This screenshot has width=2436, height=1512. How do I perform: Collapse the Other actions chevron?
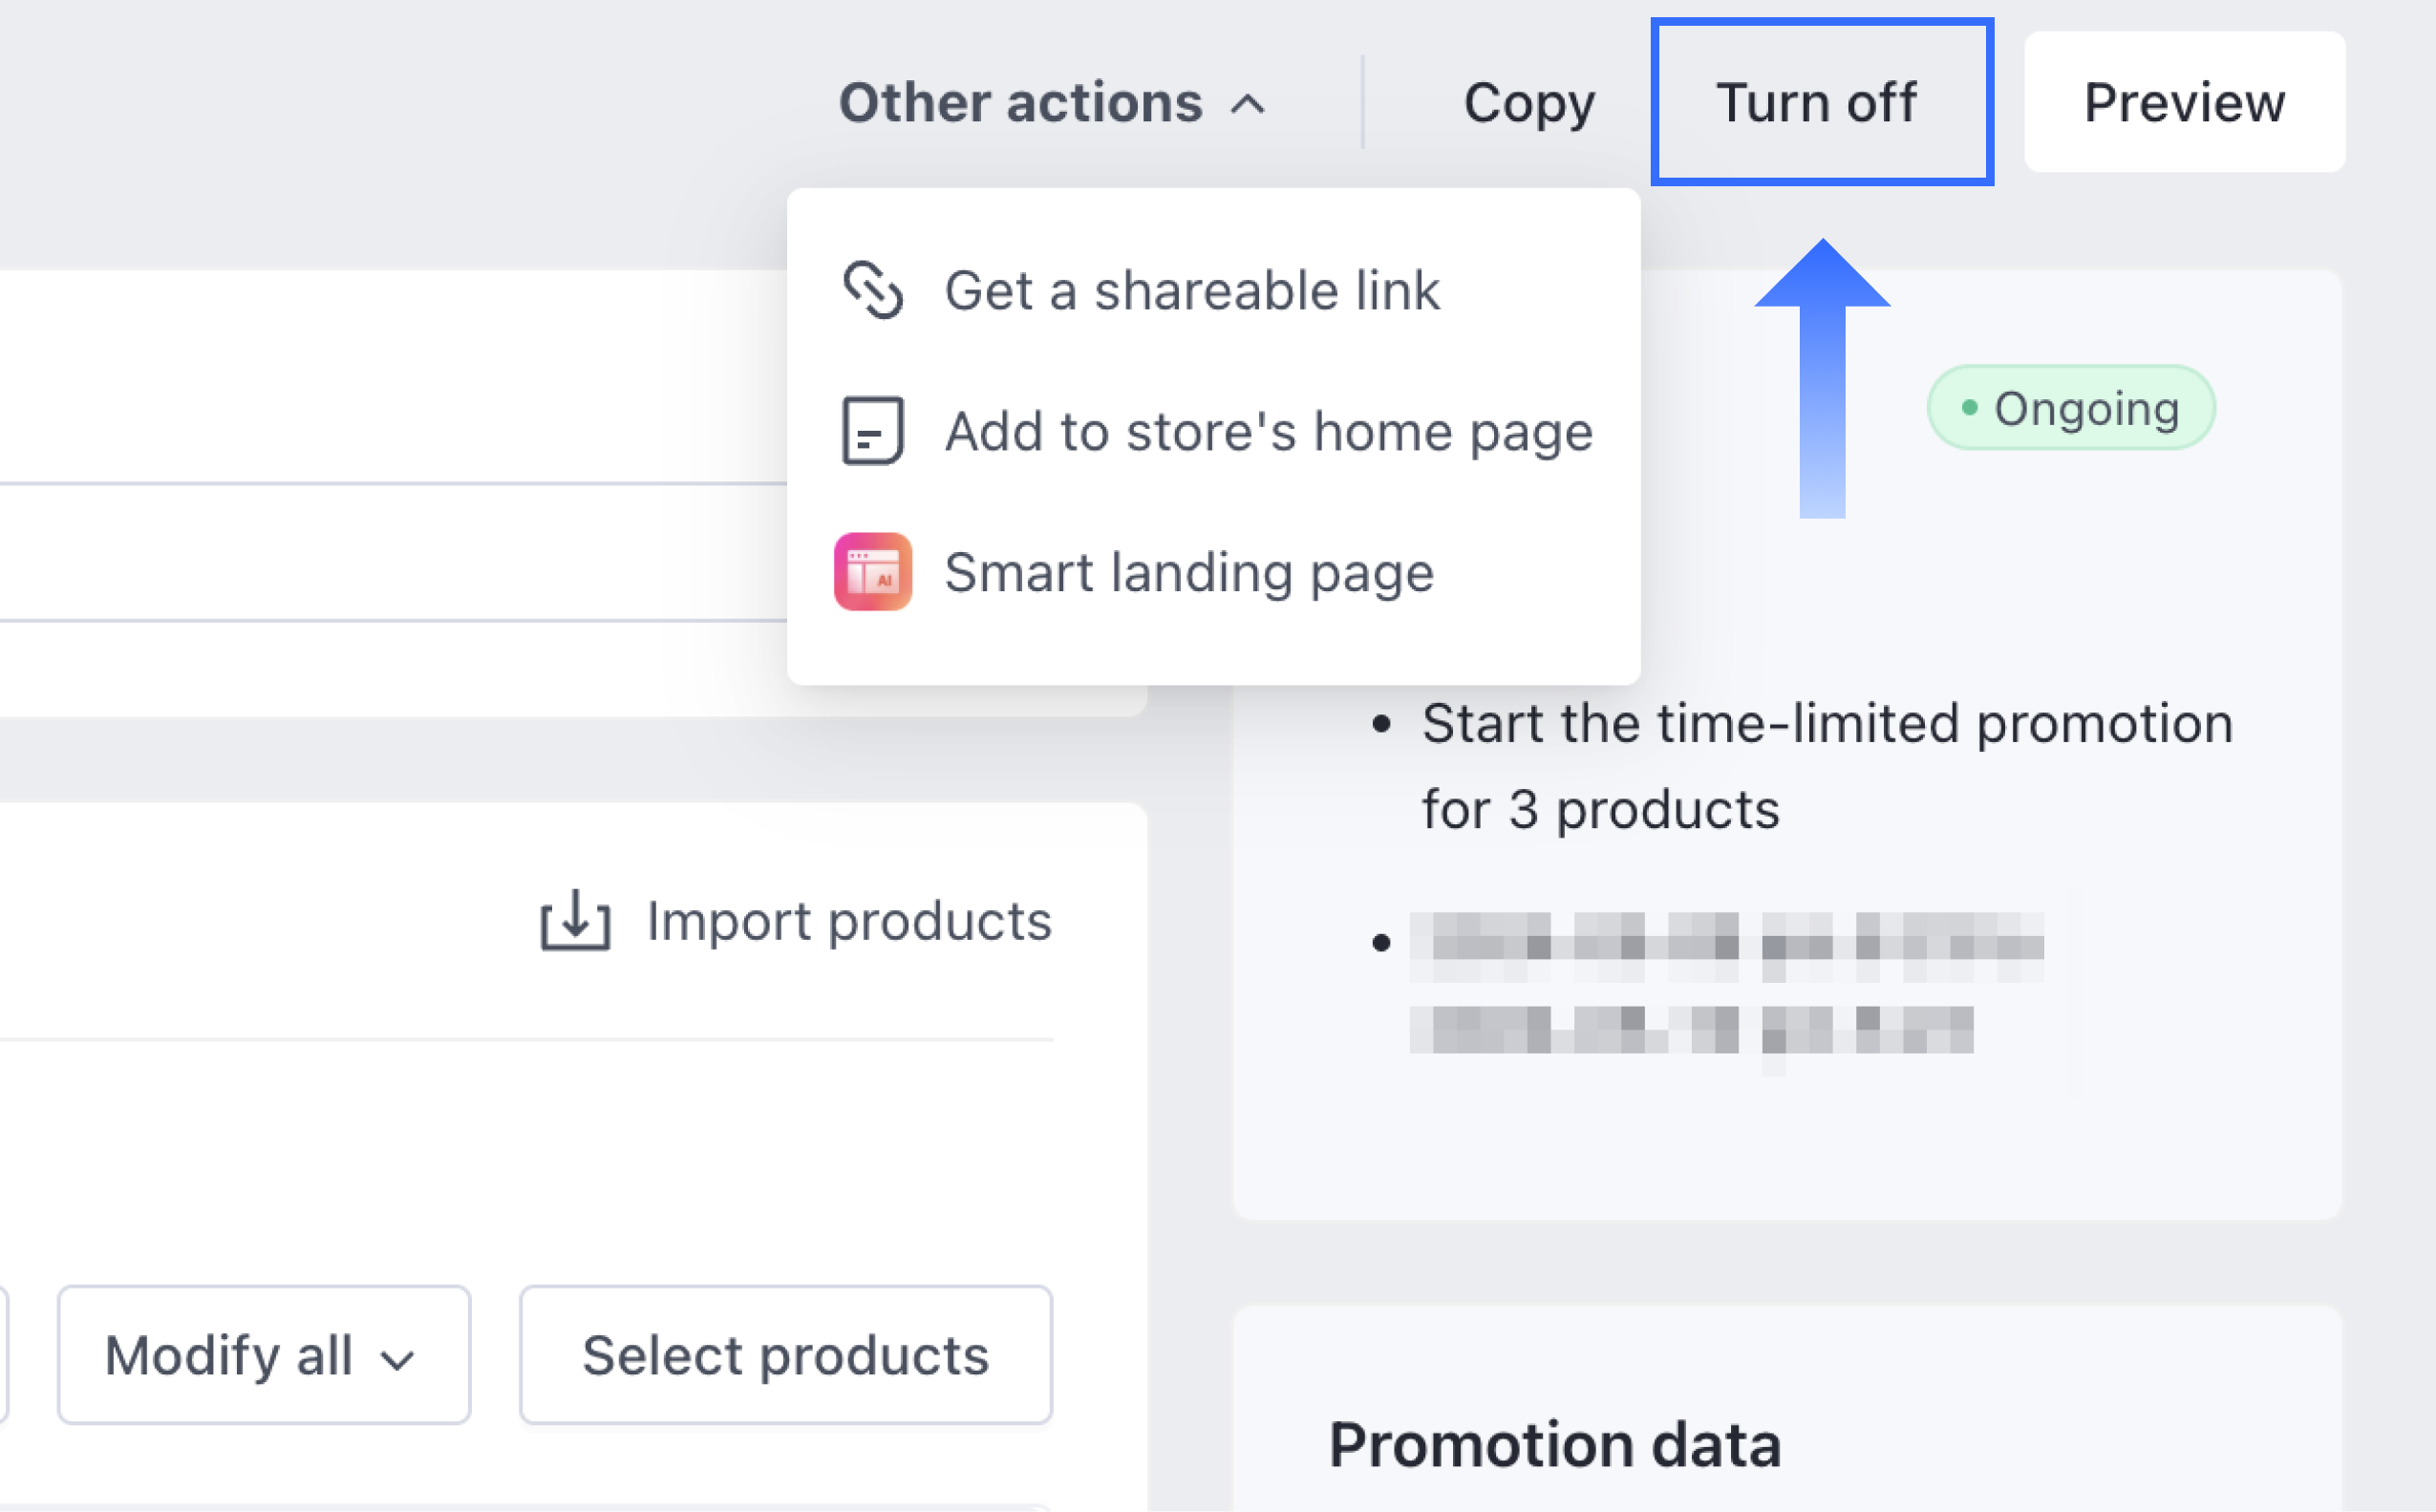coord(1248,104)
